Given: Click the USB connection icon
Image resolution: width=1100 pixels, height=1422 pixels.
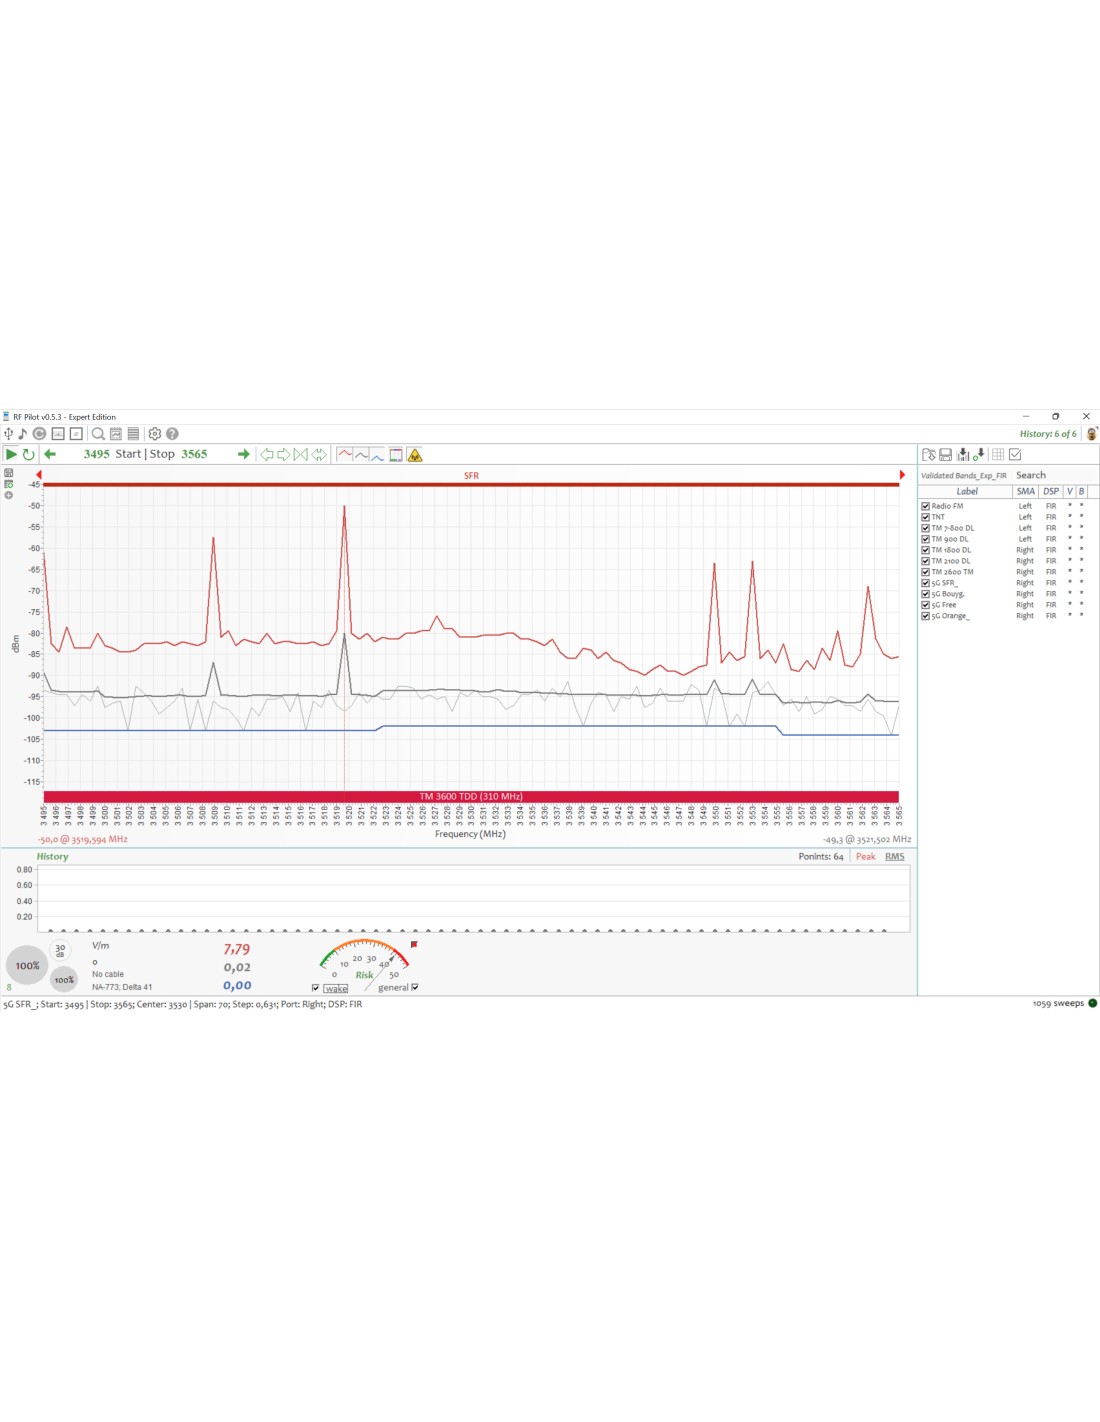Looking at the screenshot, I should [x=8, y=434].
